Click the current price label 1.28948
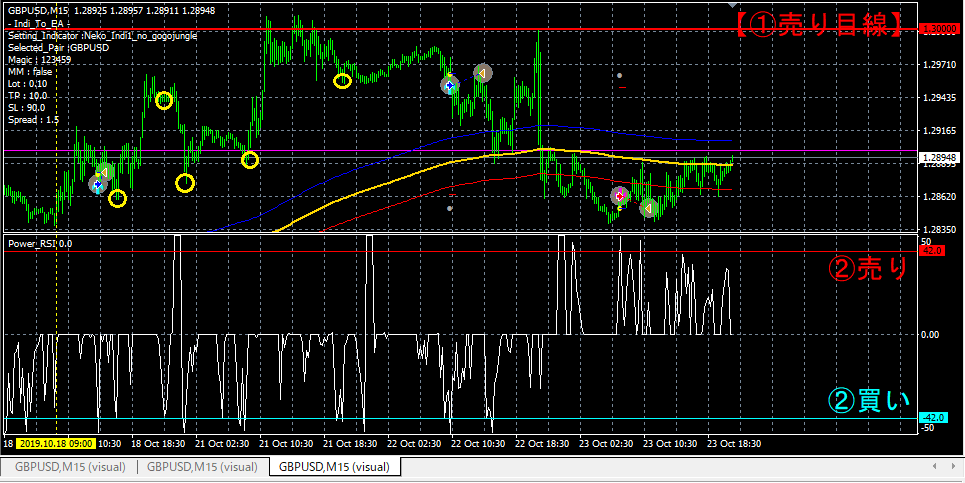 click(938, 158)
